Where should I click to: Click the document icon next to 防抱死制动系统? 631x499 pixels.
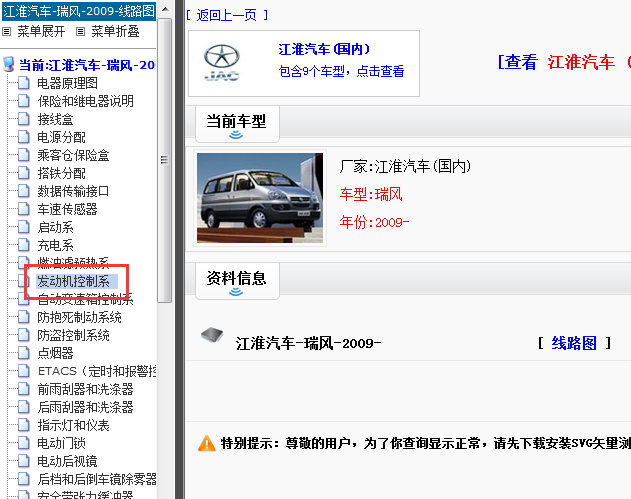pyautogui.click(x=24, y=317)
